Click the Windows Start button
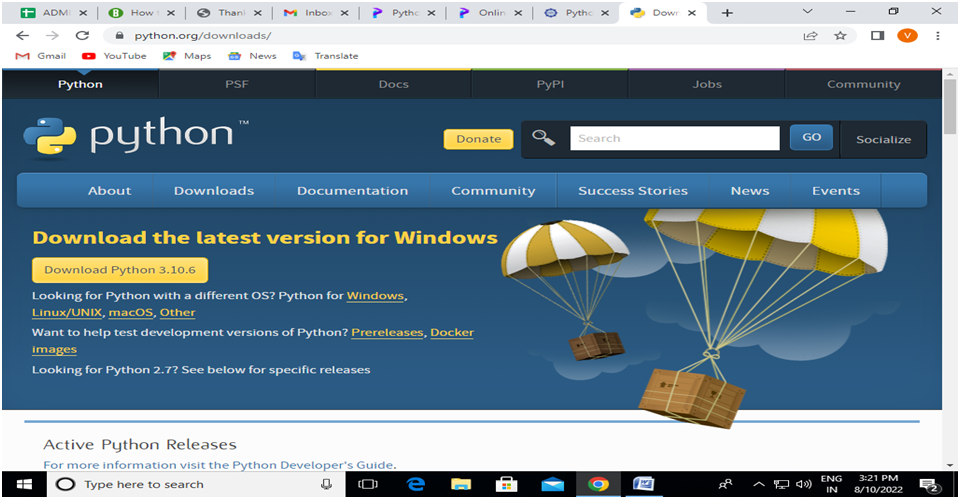This screenshot has width=960, height=499. point(24,484)
